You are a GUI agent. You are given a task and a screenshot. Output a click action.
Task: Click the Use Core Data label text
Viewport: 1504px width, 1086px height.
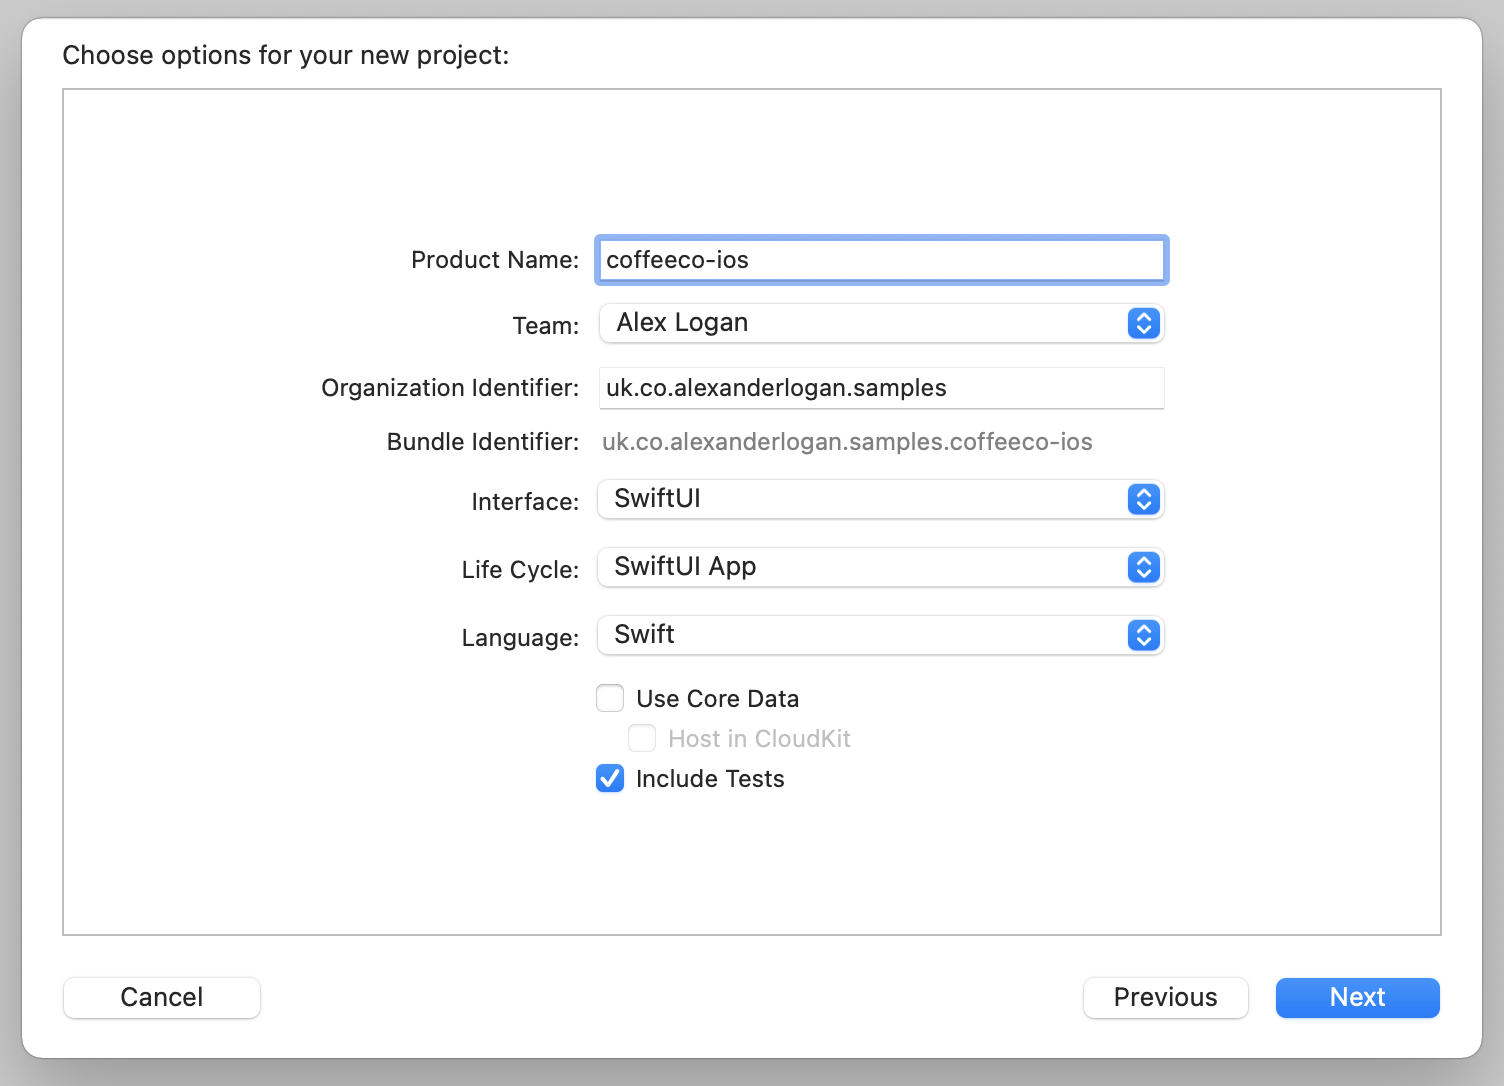[717, 699]
